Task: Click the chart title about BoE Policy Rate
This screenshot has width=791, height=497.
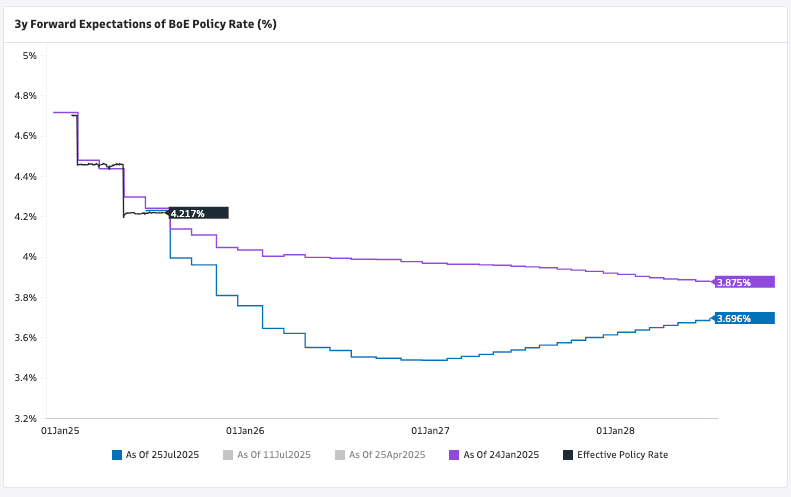Action: [145, 23]
